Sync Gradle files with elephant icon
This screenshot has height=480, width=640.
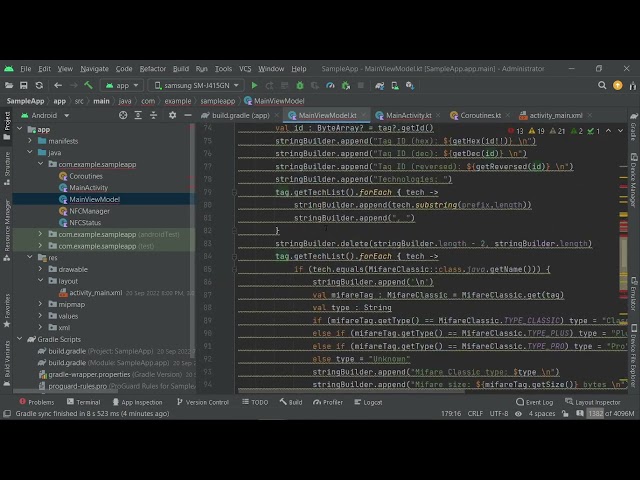(380, 85)
